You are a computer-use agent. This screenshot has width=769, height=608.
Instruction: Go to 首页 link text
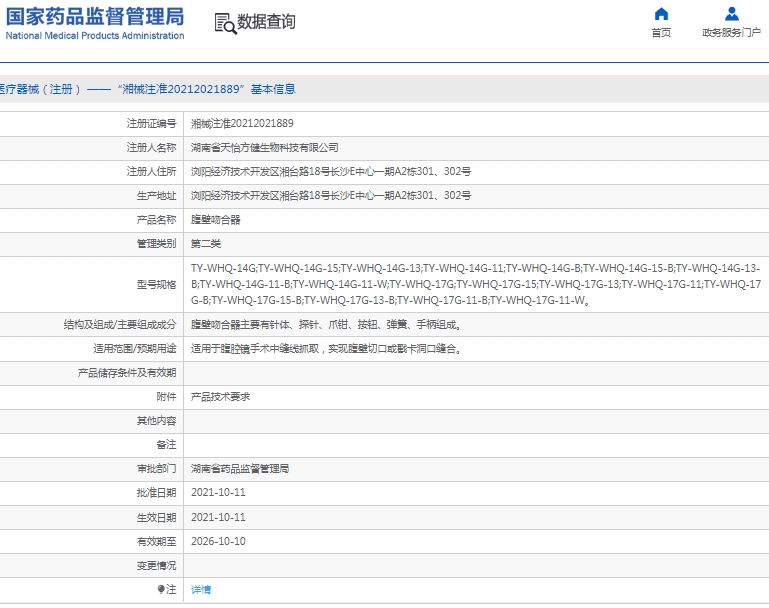(661, 33)
